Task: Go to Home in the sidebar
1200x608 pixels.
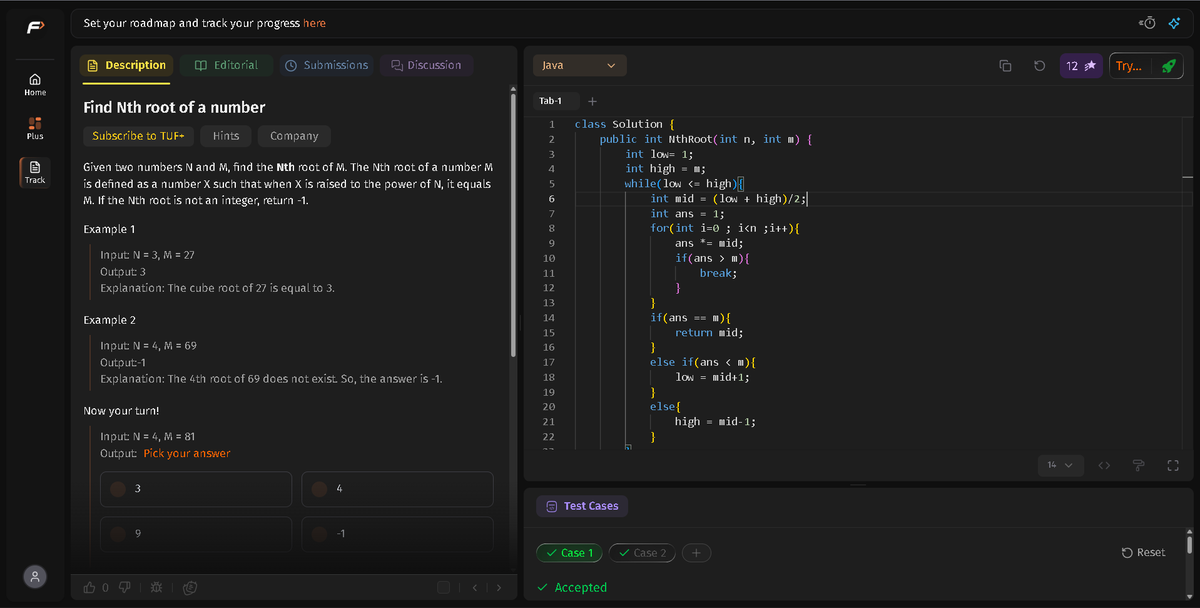Action: tap(35, 84)
